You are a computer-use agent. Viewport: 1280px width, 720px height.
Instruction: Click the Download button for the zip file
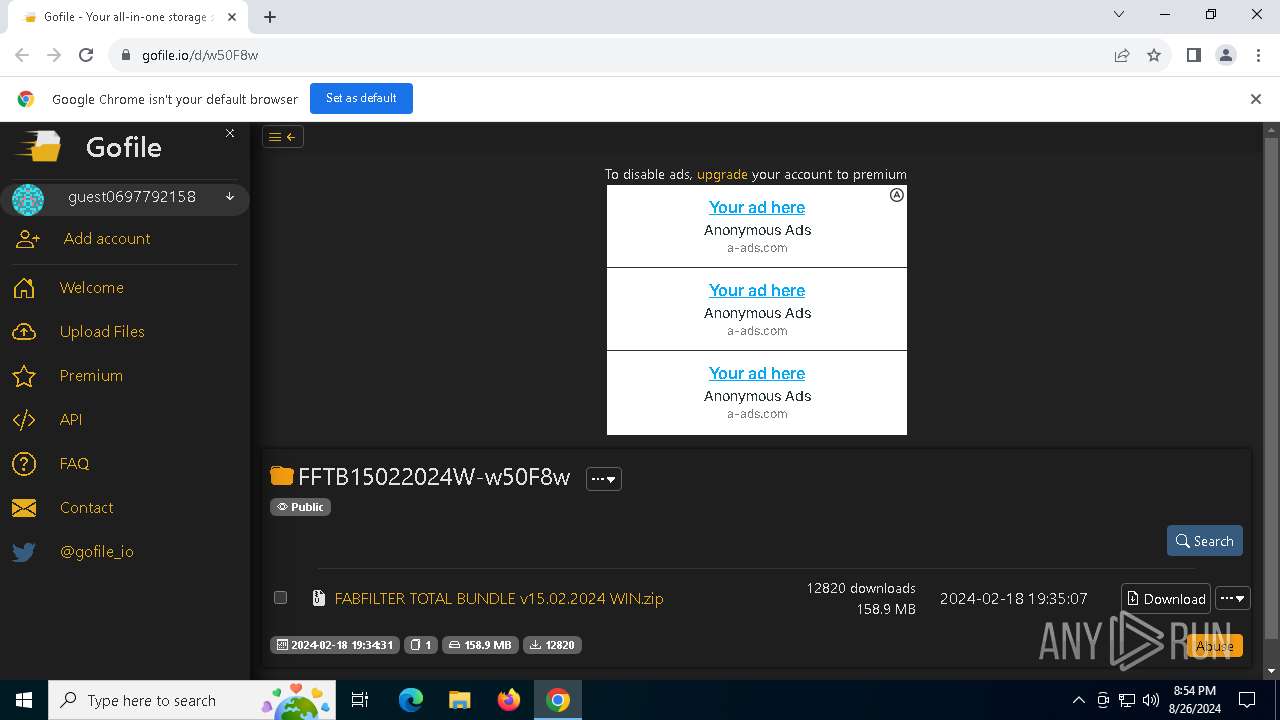pos(1166,599)
